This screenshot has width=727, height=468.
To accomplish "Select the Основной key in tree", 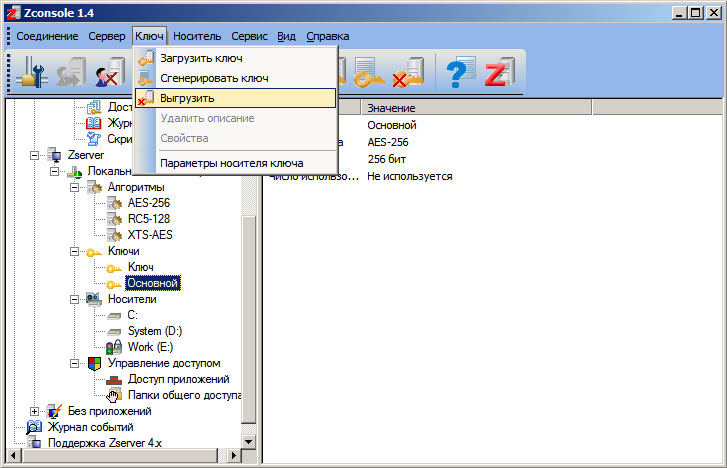I will 153,283.
